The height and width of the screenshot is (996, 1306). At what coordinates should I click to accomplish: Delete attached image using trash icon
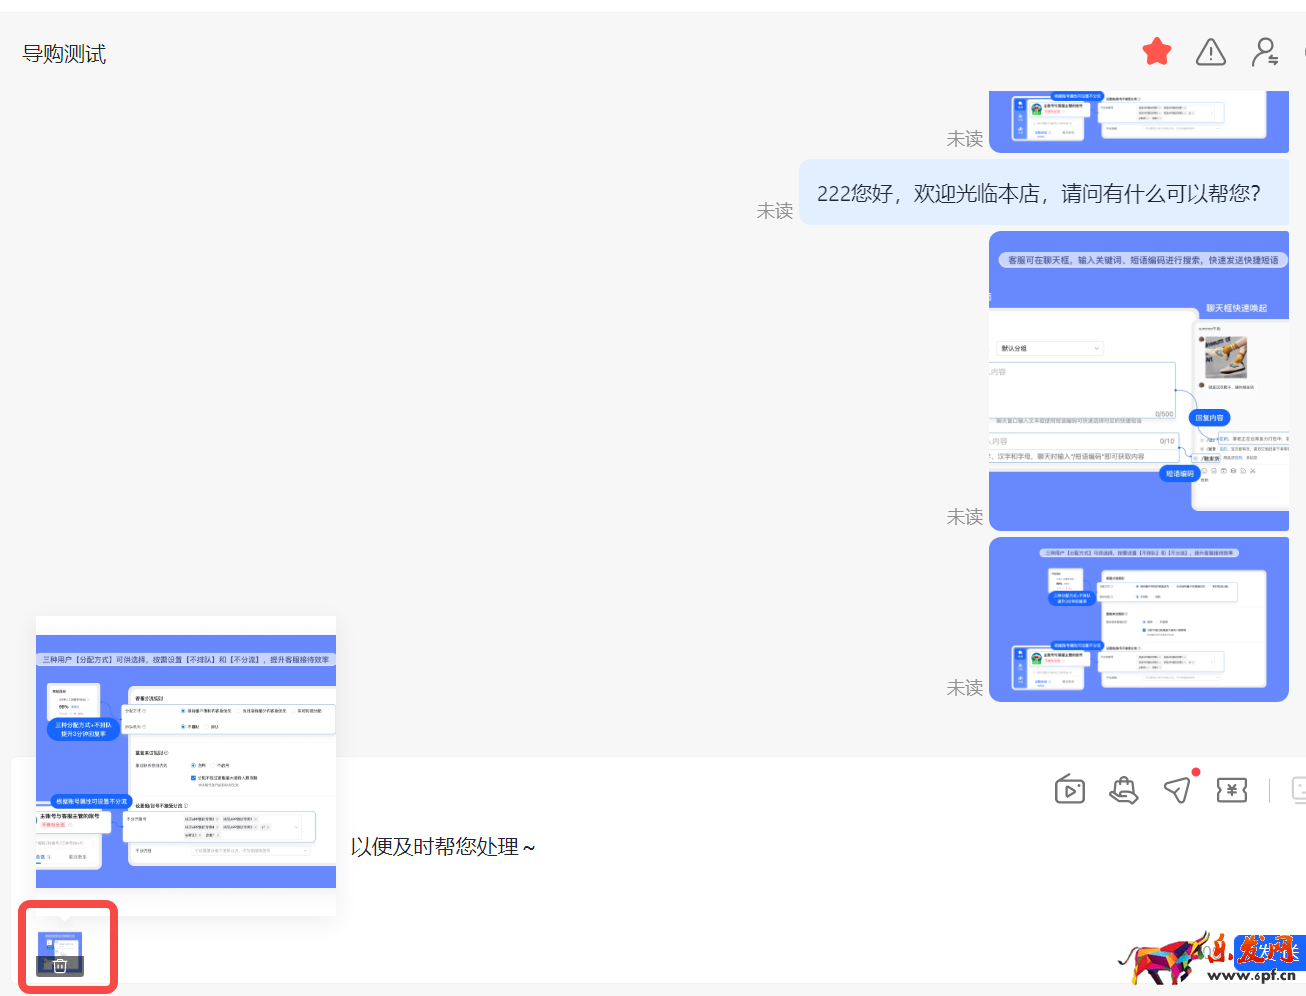tap(60, 965)
